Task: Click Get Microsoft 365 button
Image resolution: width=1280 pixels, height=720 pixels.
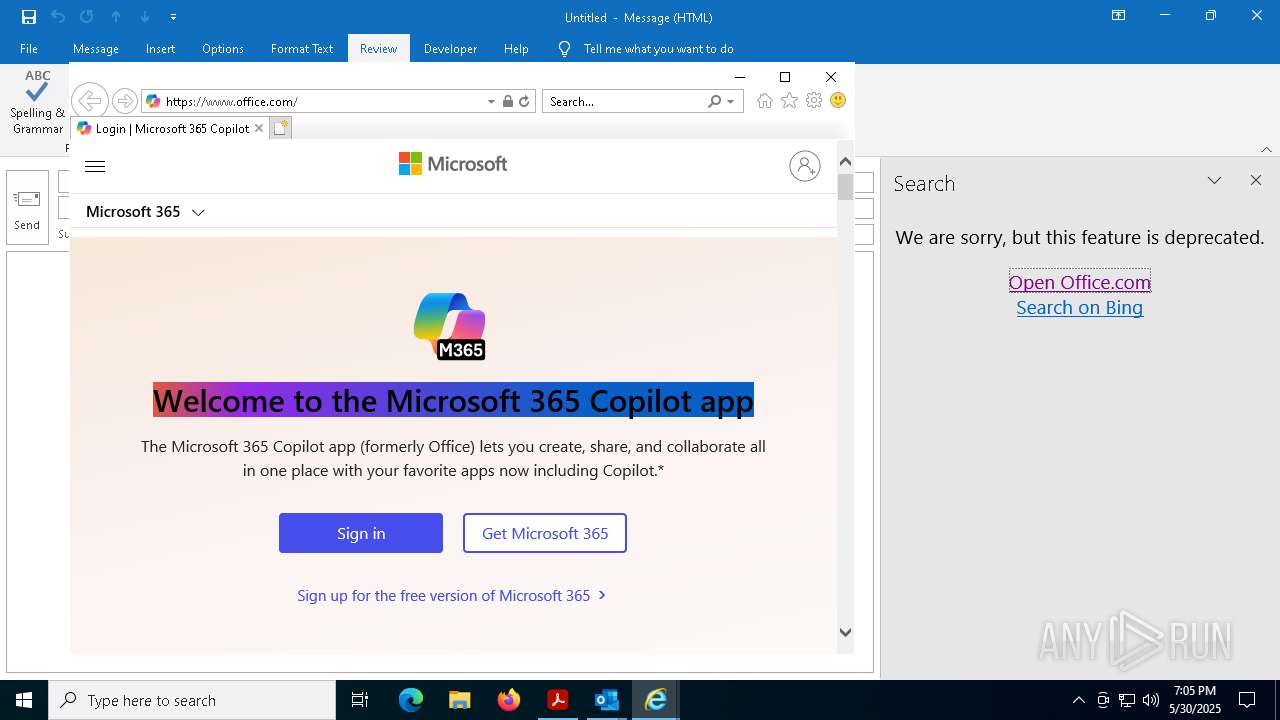Action: 545,533
